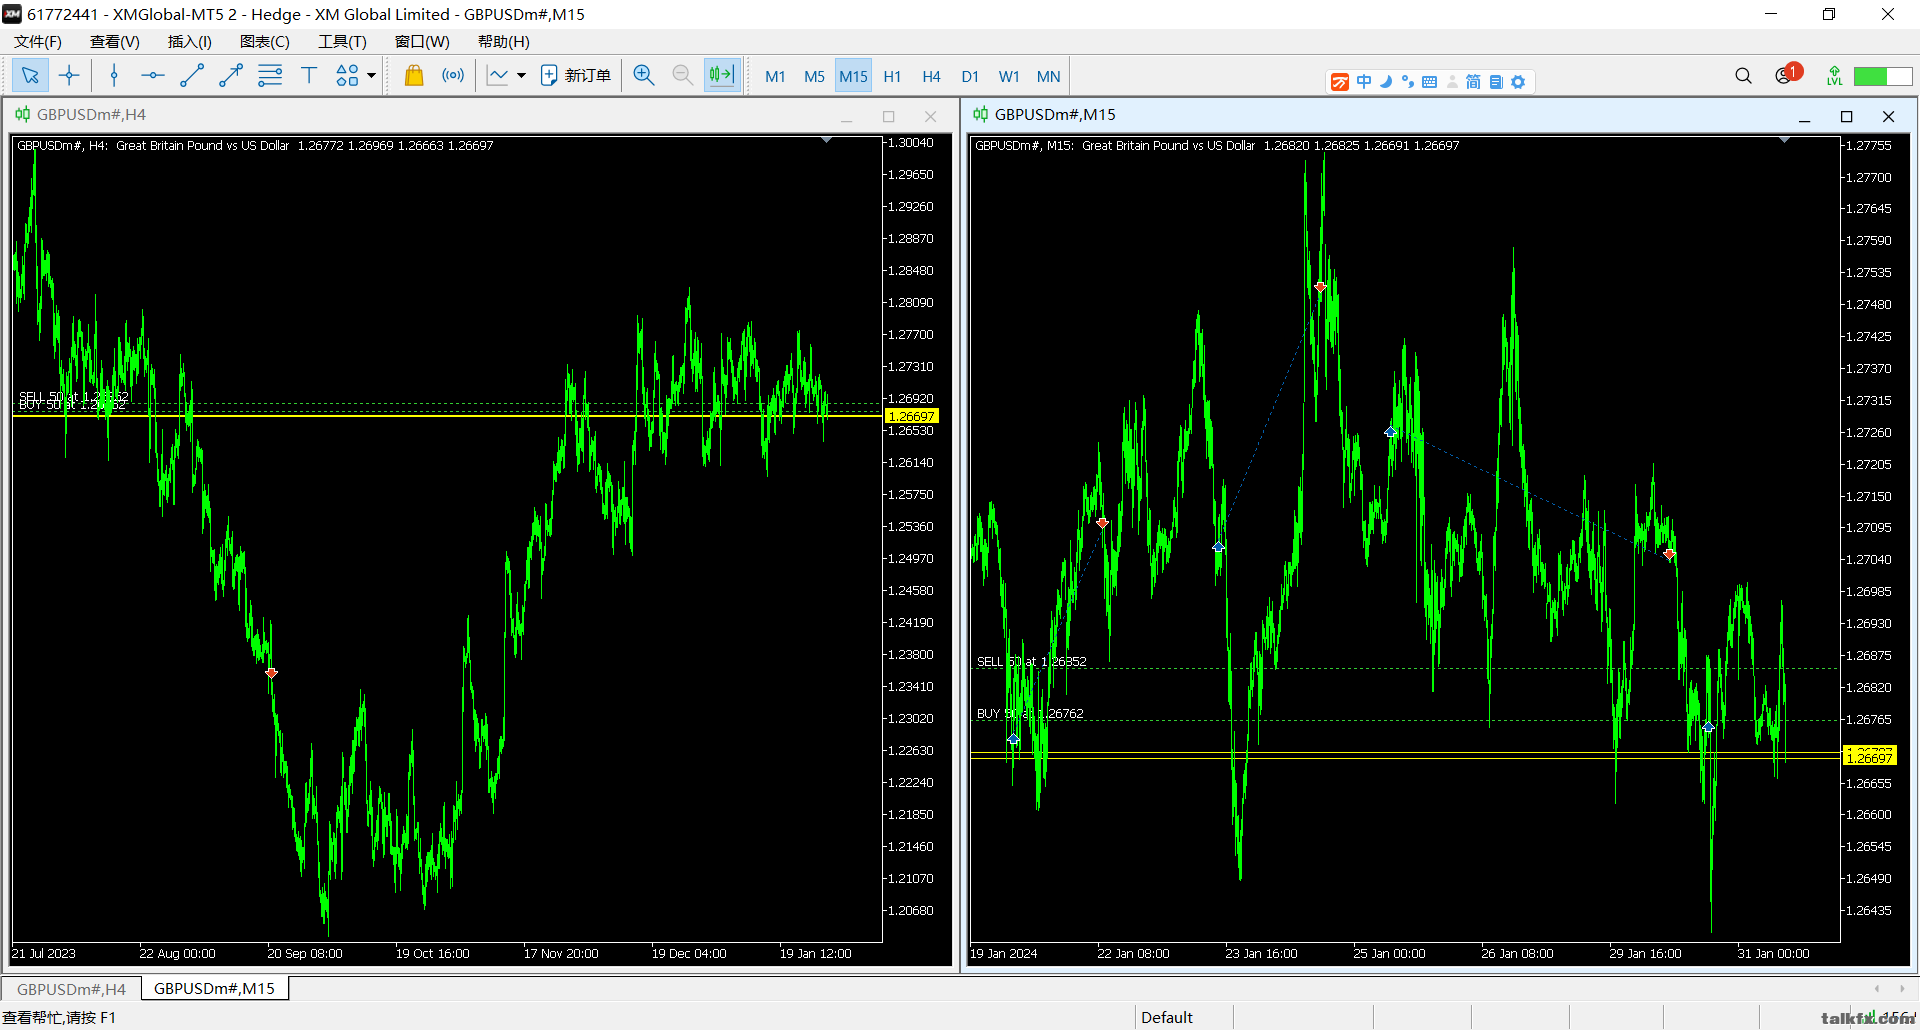The height and width of the screenshot is (1030, 1920).
Task: Open the 工具(T) menu
Action: pos(342,41)
